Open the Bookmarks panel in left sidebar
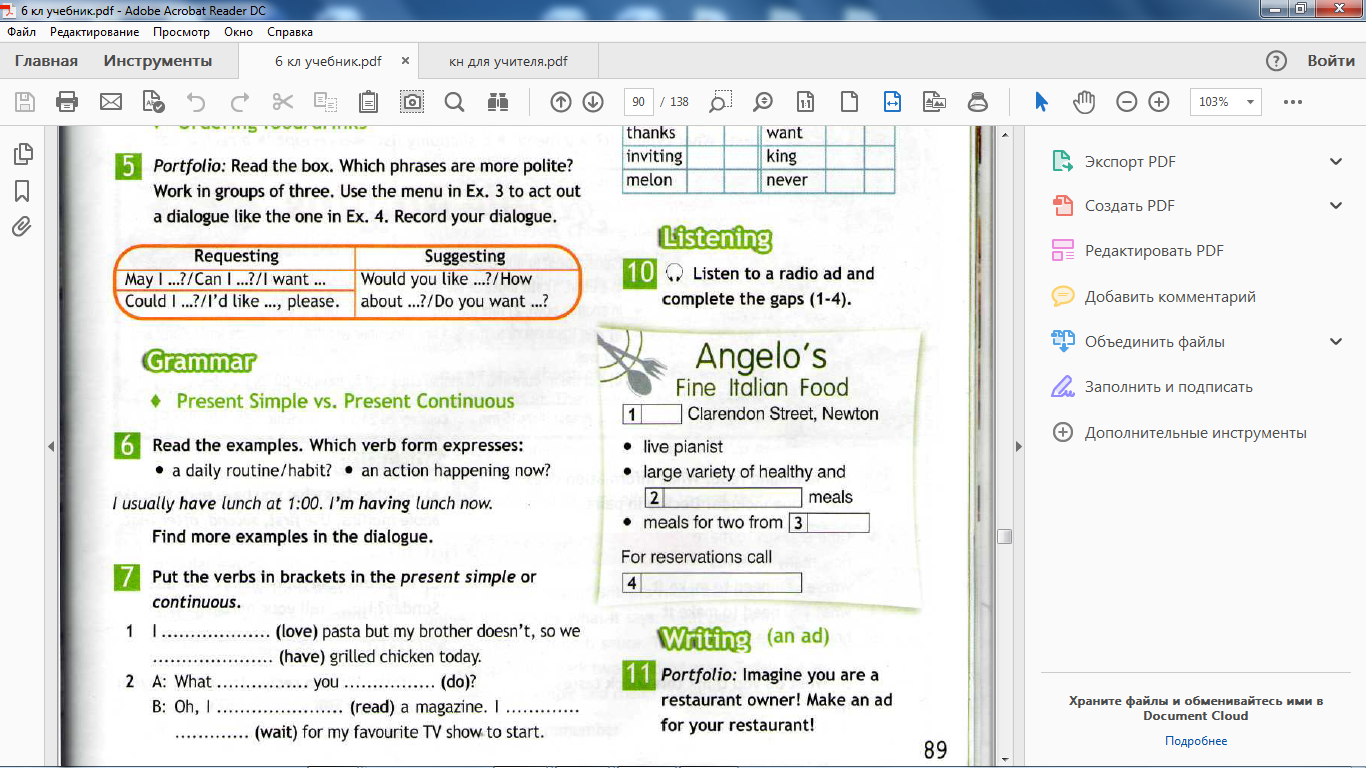Screen dimensions: 1366x768 pyautogui.click(x=22, y=190)
